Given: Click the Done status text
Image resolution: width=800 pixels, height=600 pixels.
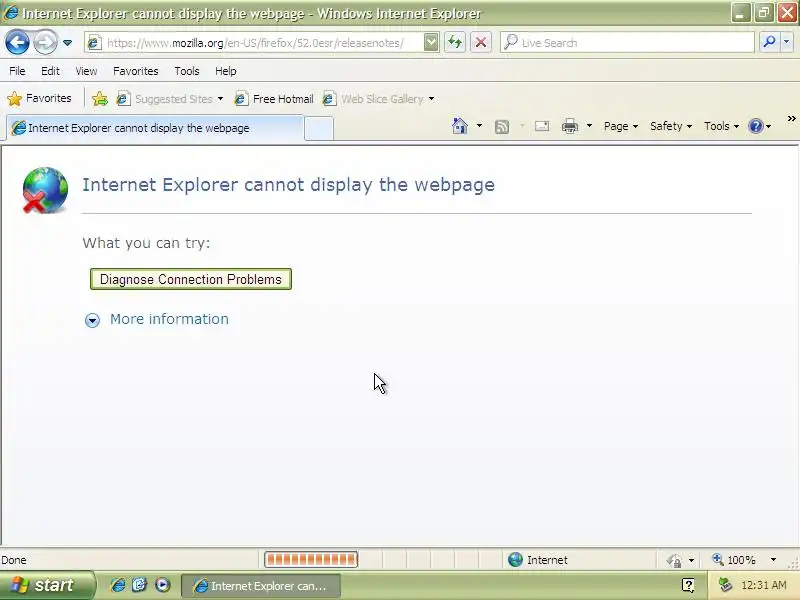Looking at the screenshot, I should tap(14, 560).
